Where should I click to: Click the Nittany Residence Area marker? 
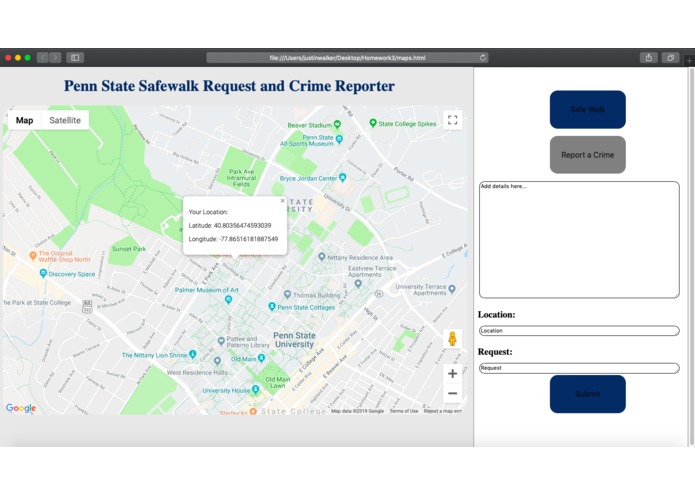coord(322,257)
